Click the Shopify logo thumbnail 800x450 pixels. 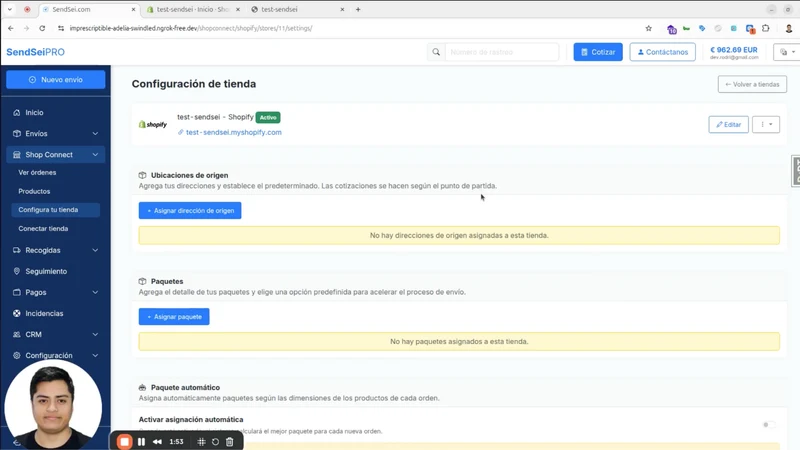(x=153, y=124)
